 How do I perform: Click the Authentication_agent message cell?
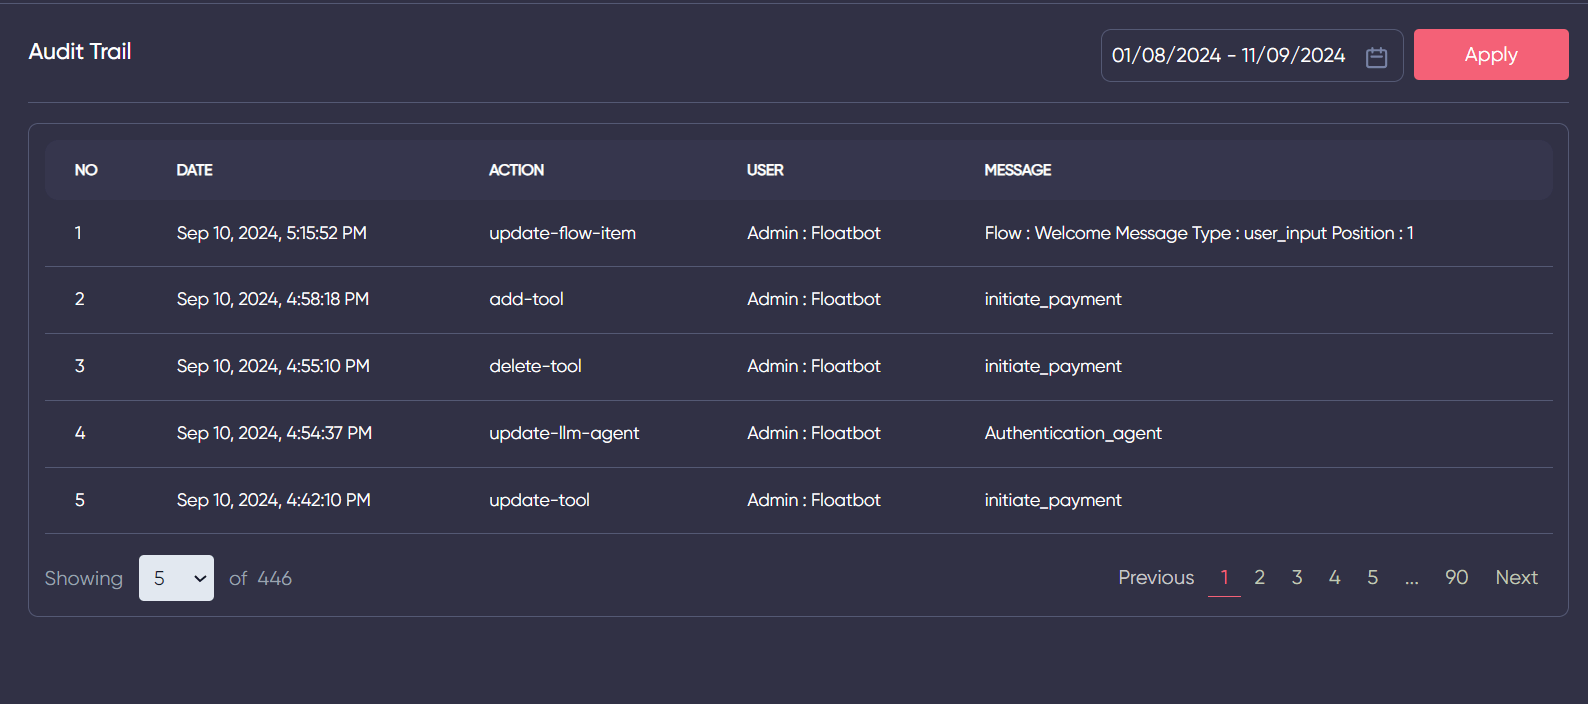pyautogui.click(x=1072, y=433)
